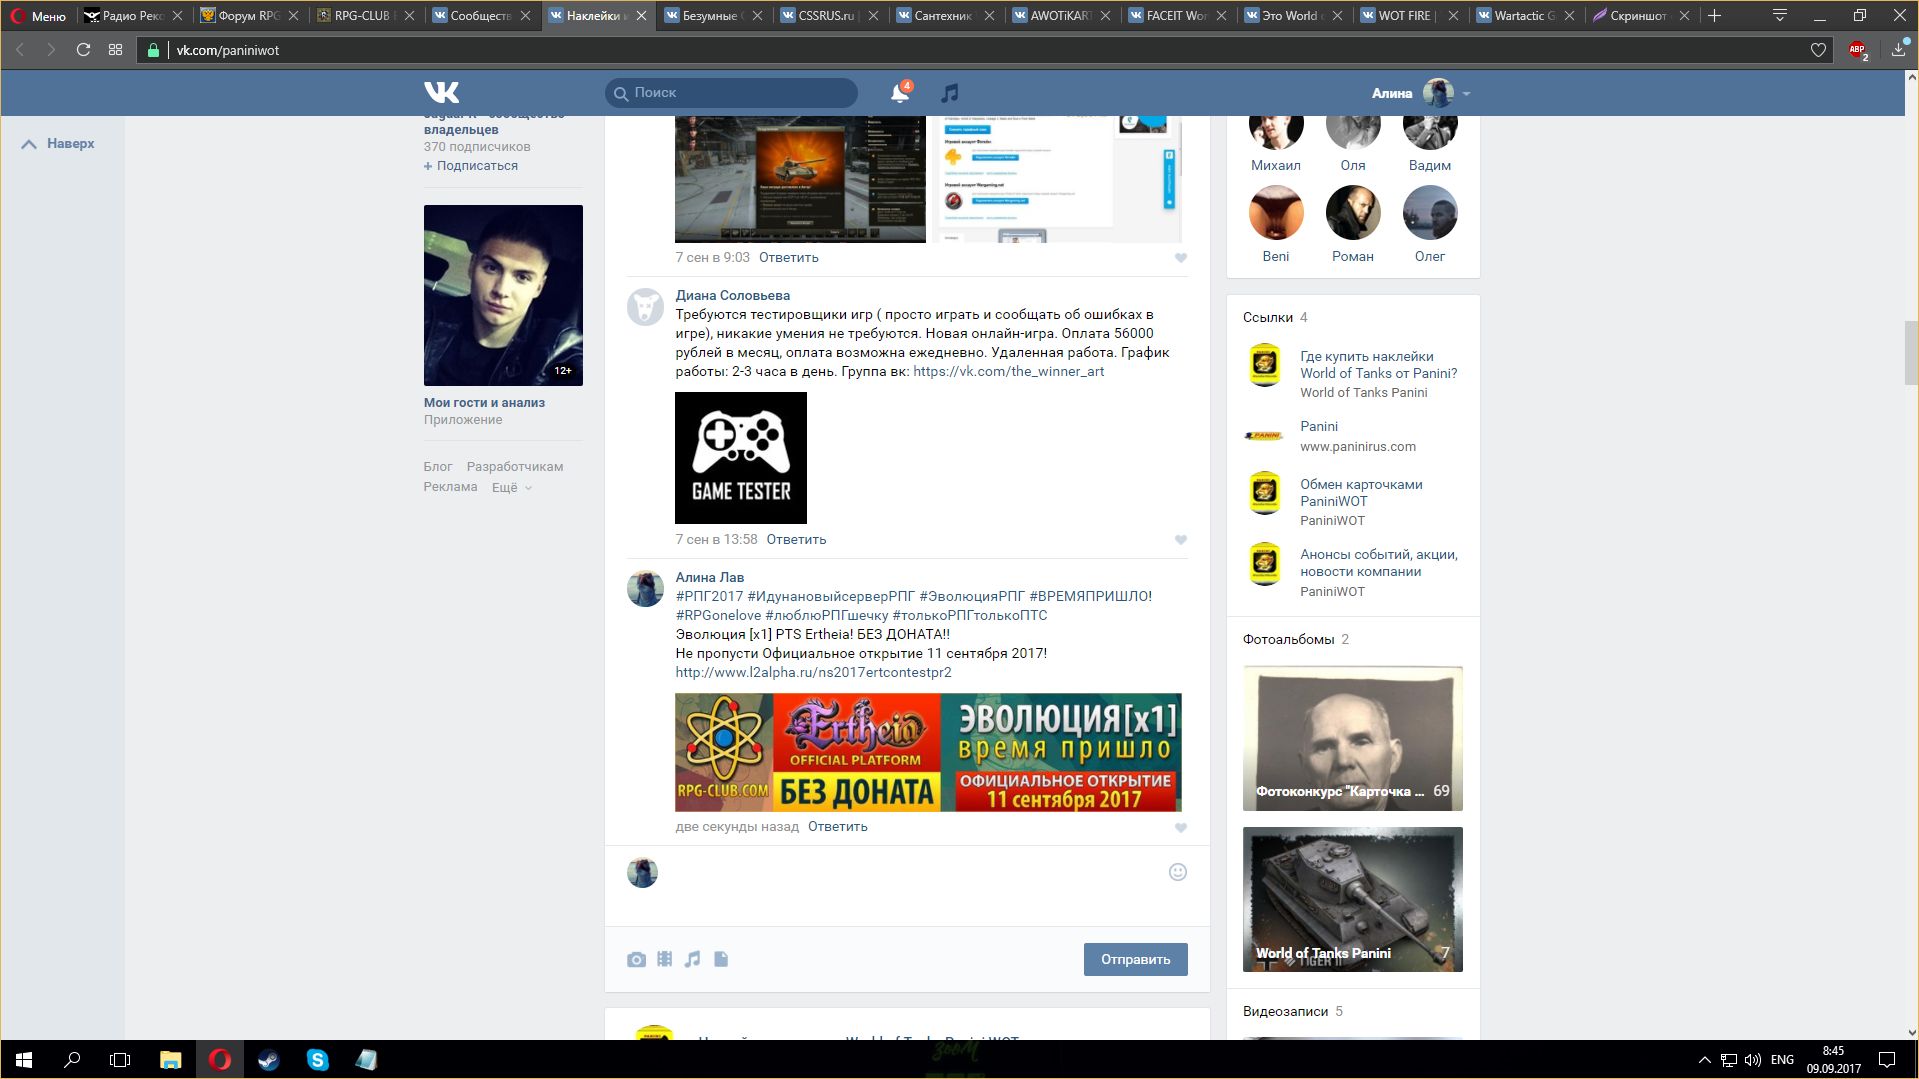Go back with the browser arrow
Image resolution: width=1919 pixels, height=1079 pixels.
(19, 50)
